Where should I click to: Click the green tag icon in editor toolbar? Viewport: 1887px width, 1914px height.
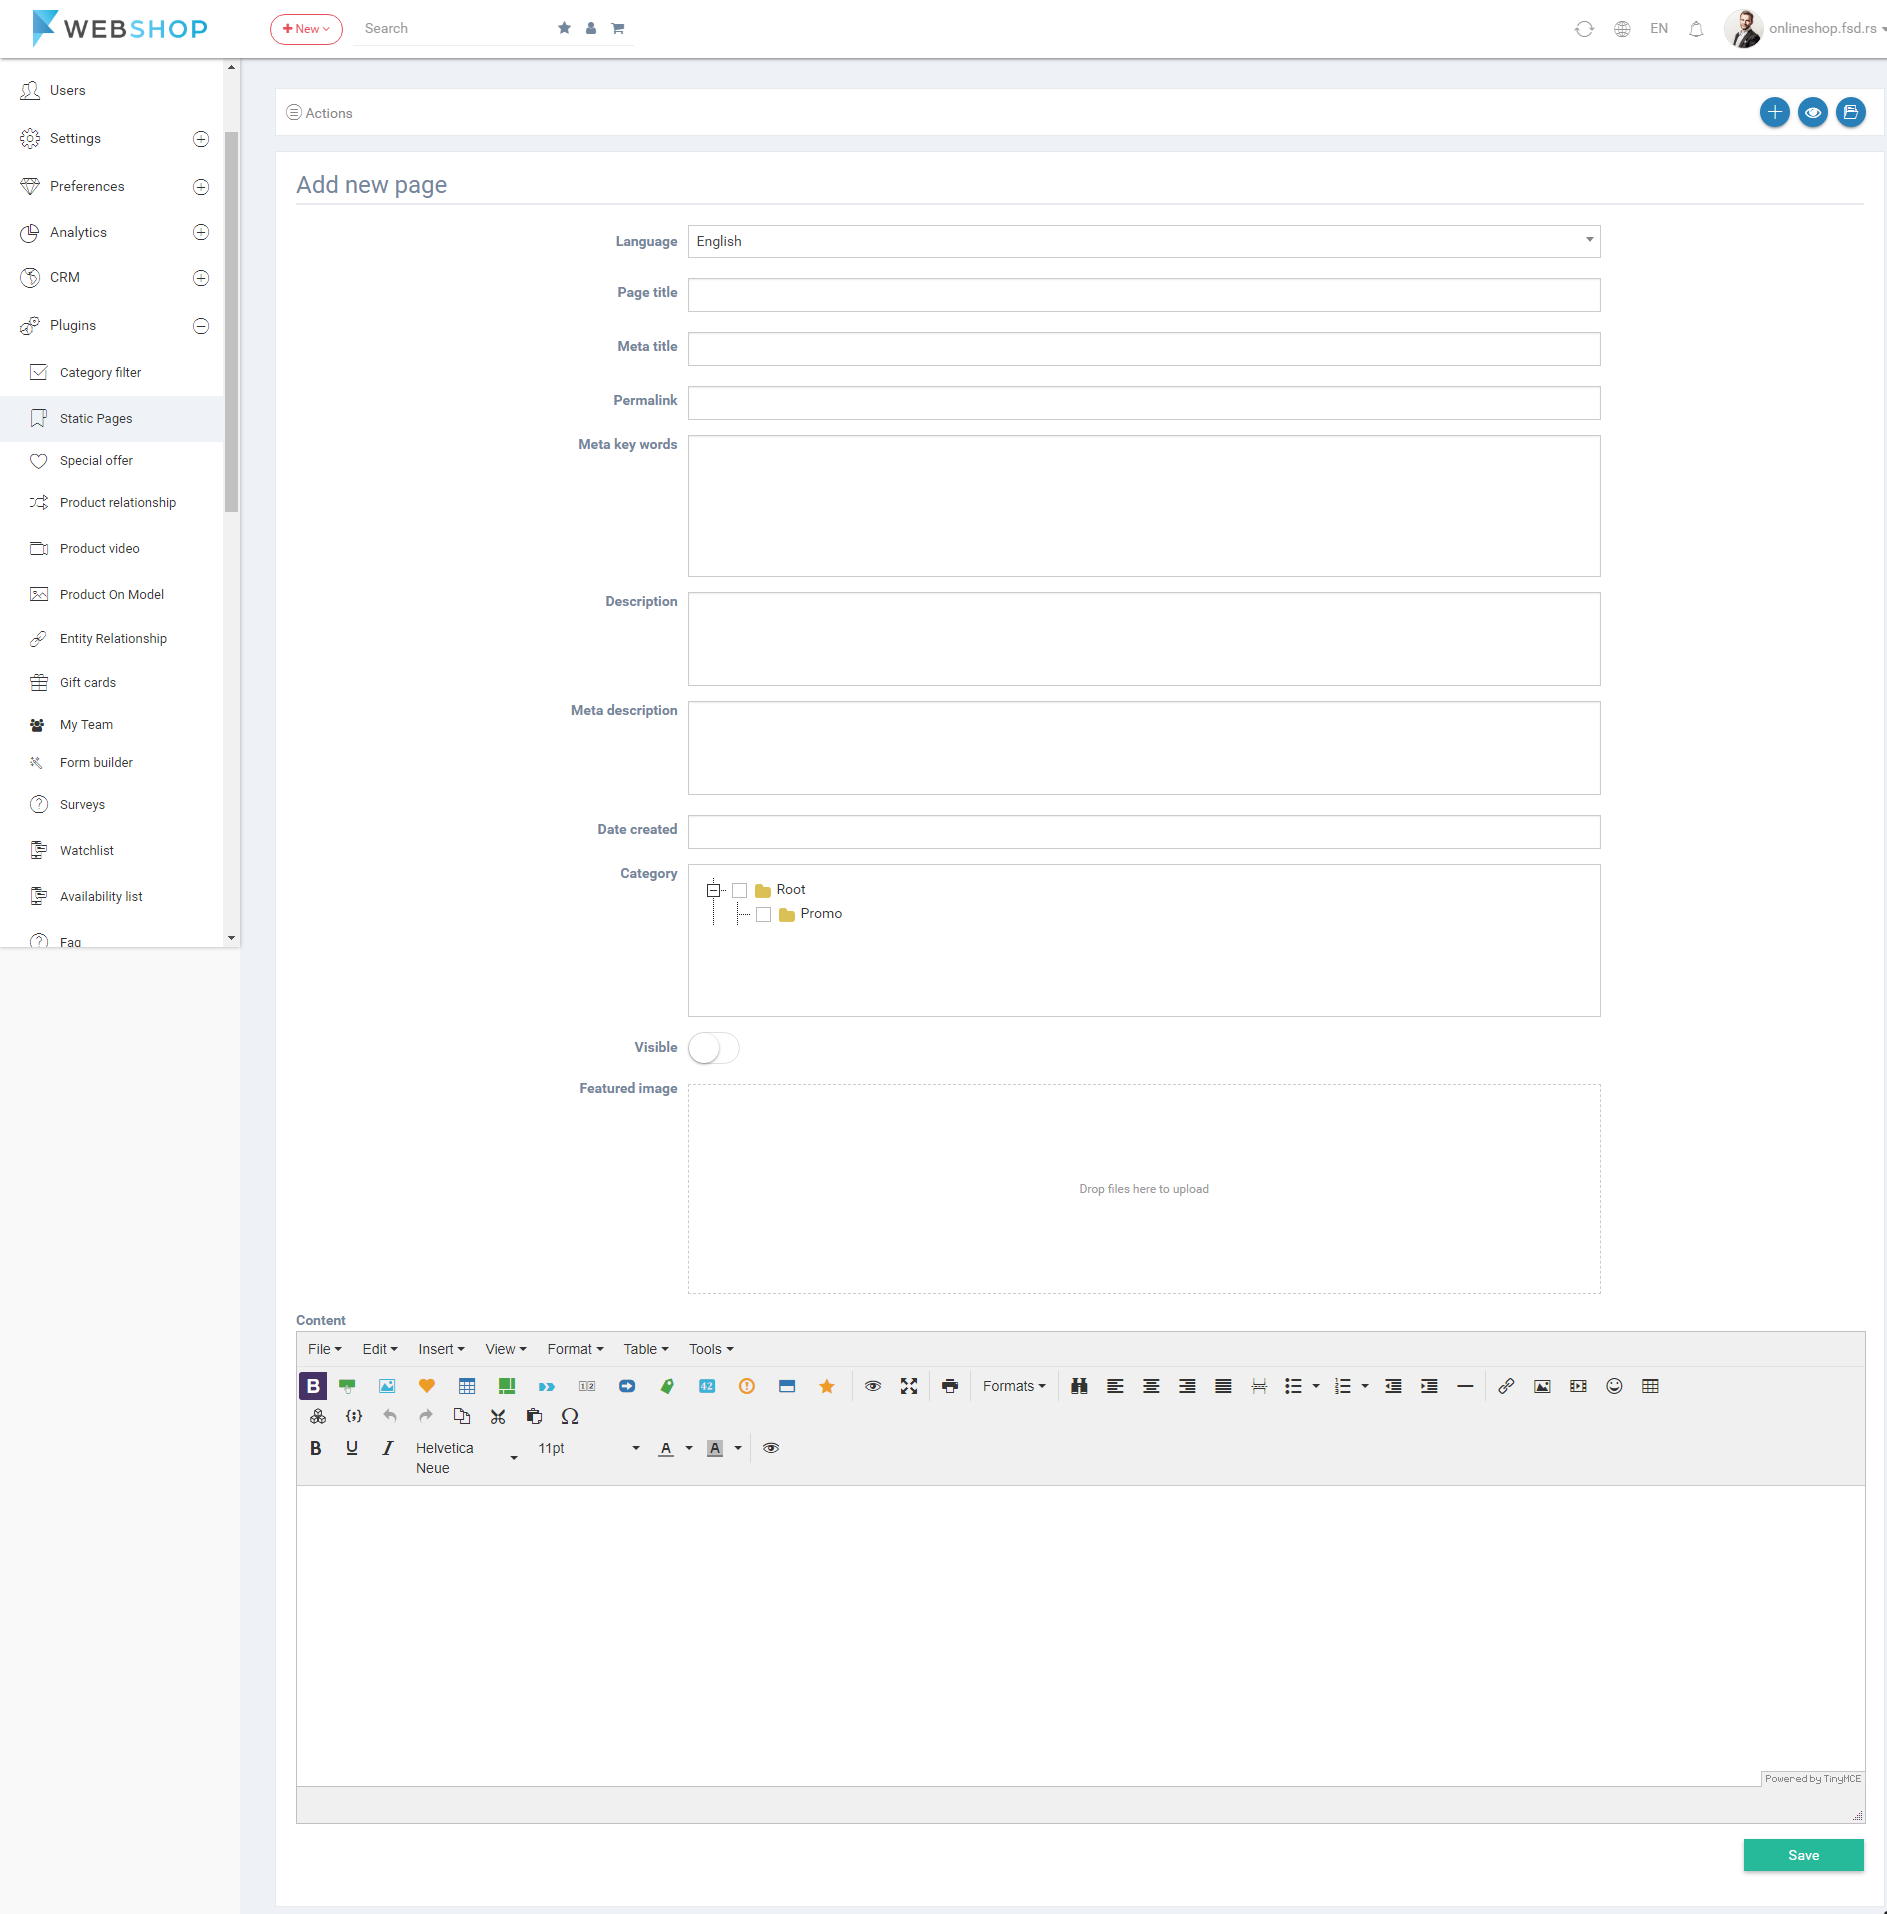coord(667,1386)
